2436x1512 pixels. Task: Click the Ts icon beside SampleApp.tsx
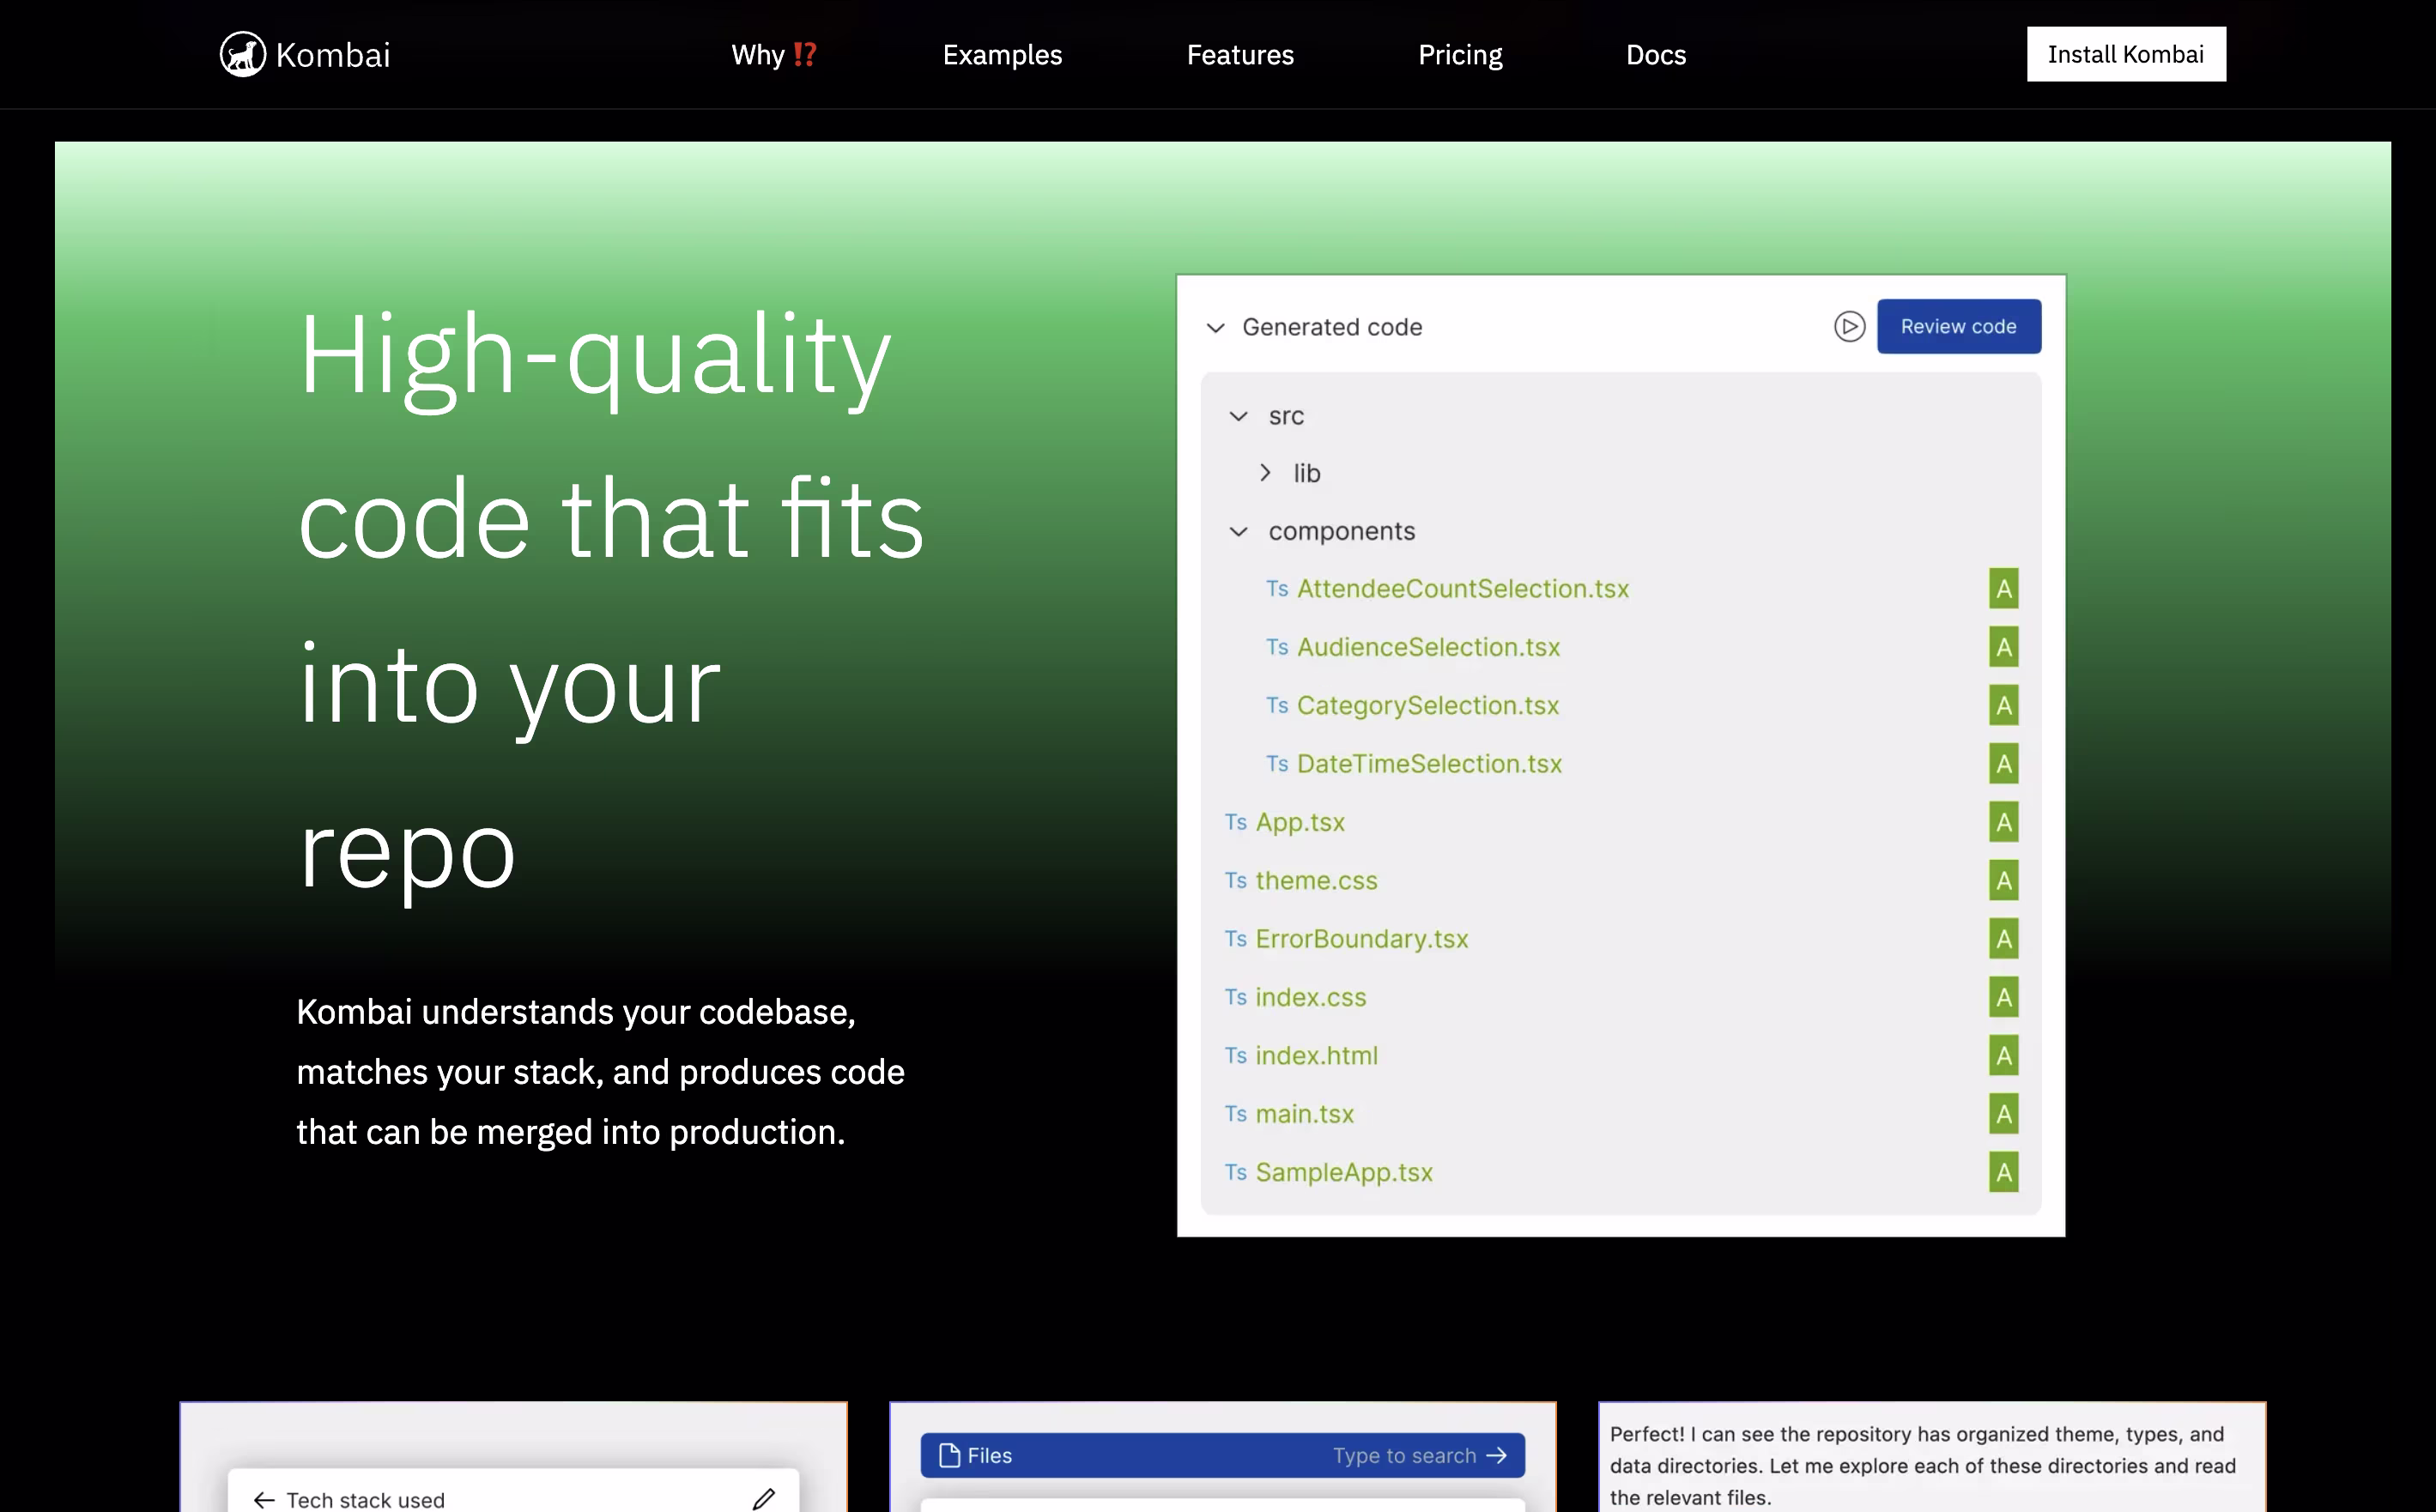(x=1235, y=1172)
